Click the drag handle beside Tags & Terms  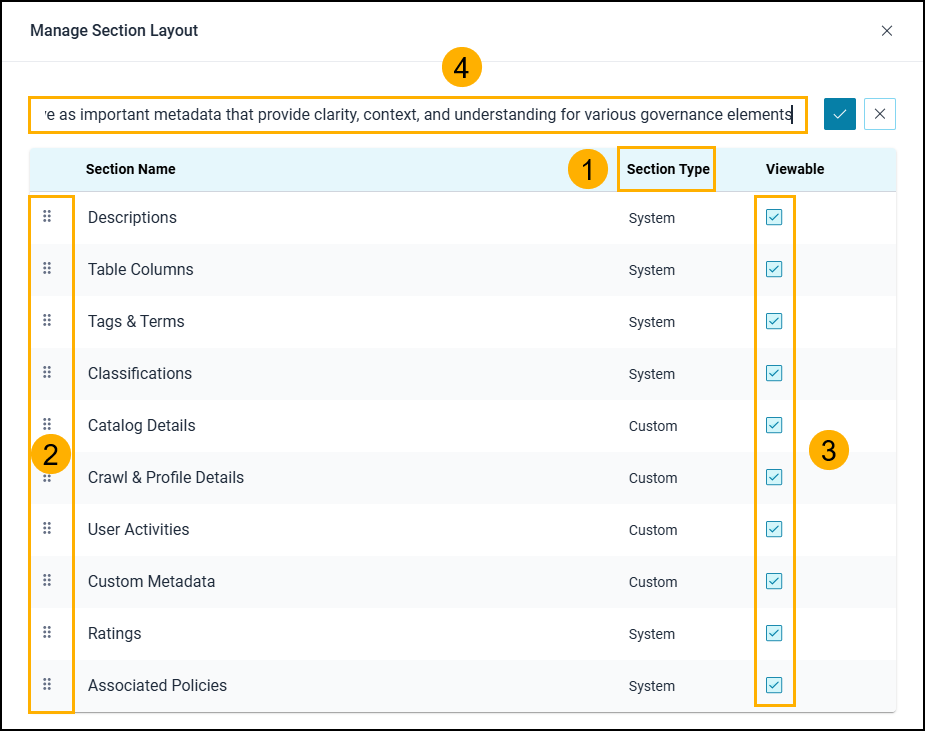47,320
